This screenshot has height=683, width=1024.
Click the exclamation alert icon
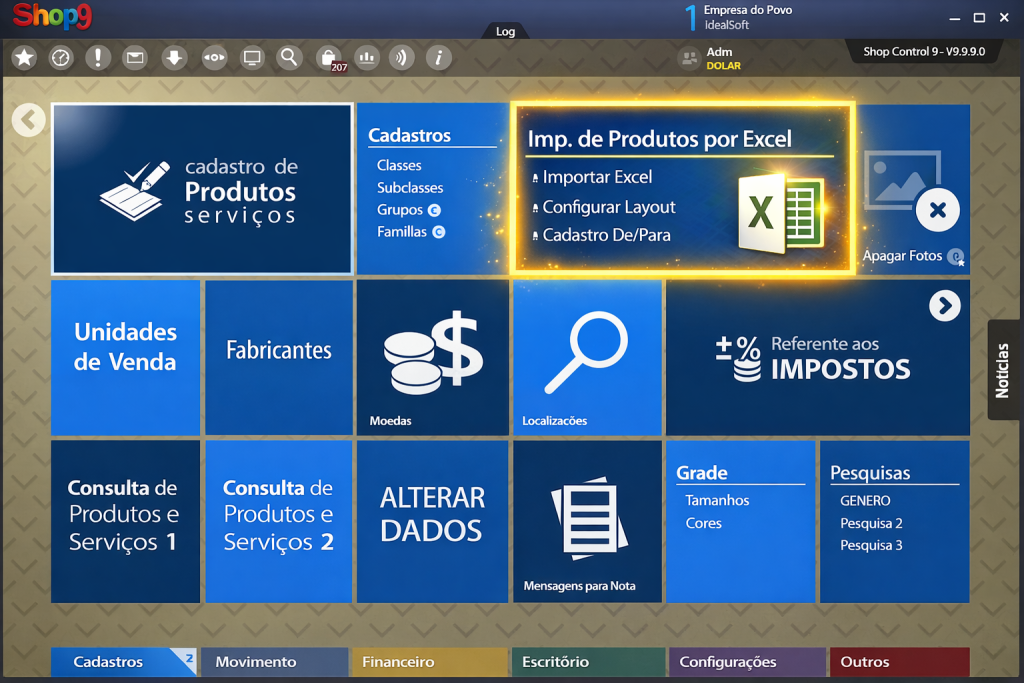(98, 58)
